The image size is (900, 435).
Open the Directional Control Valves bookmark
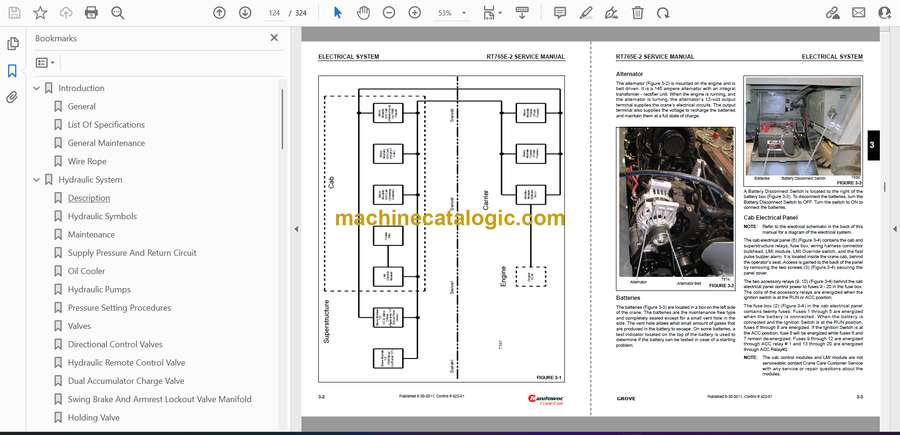115,344
